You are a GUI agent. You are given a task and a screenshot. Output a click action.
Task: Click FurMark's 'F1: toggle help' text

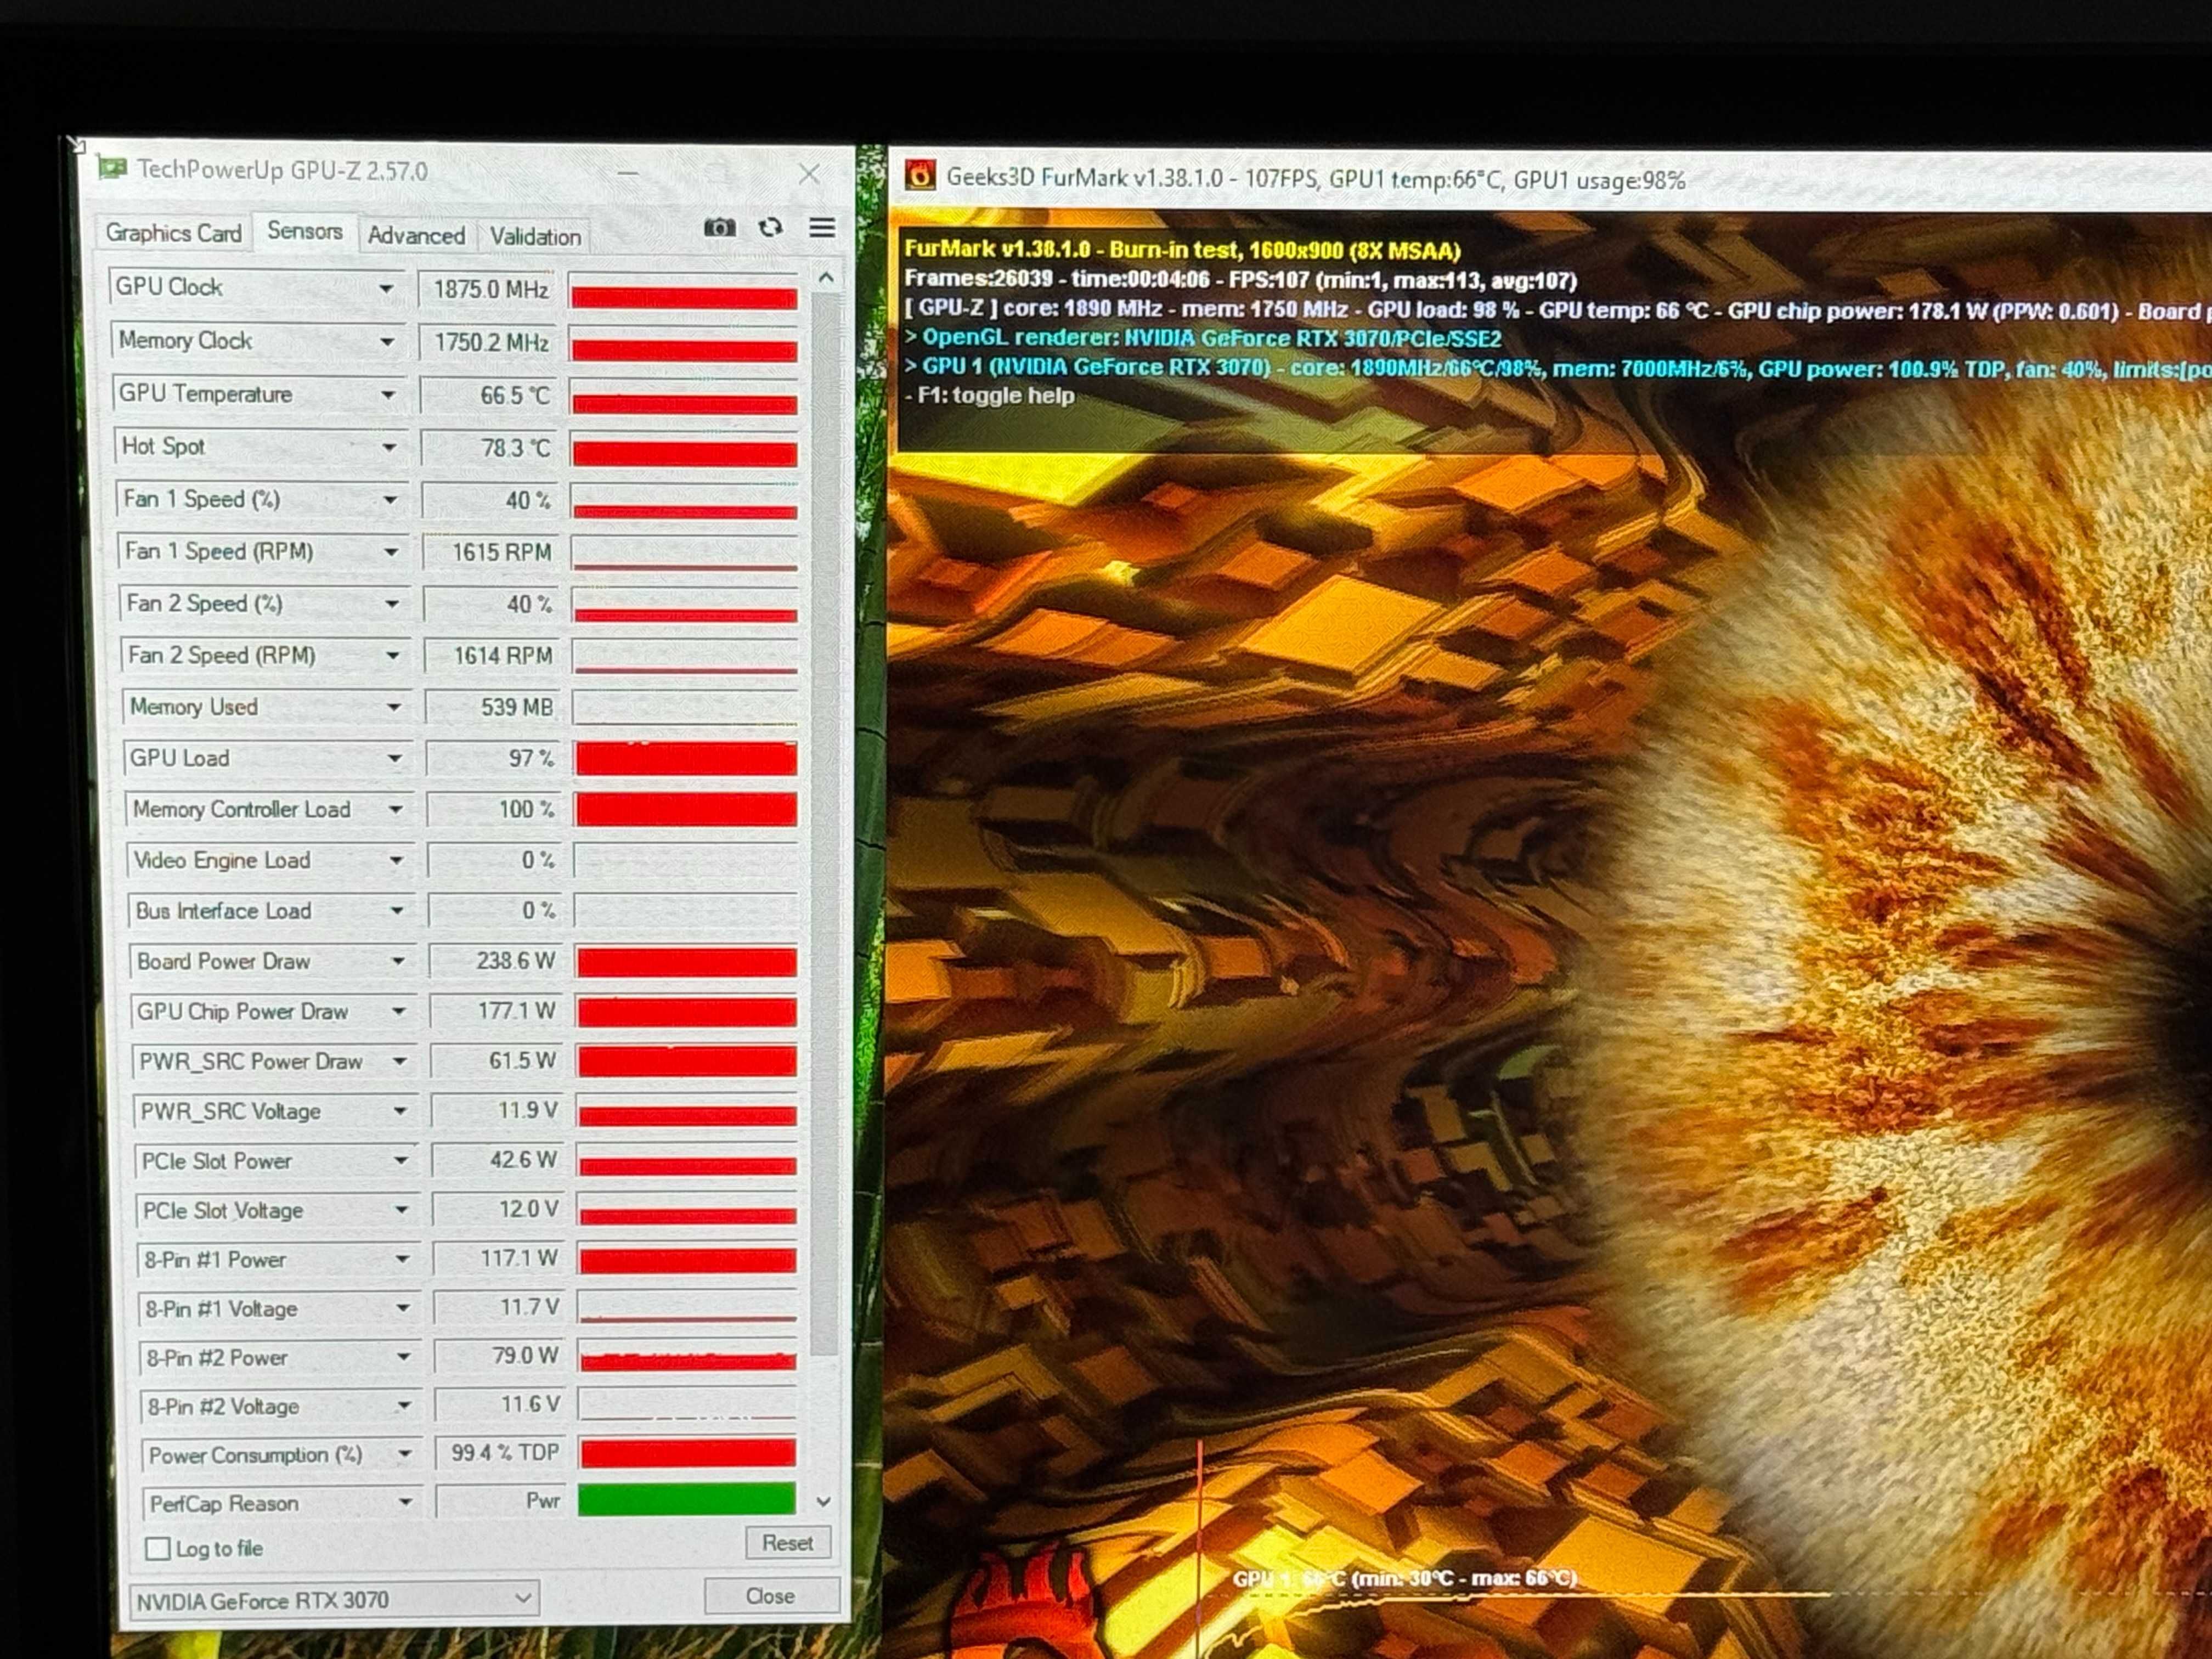click(989, 395)
